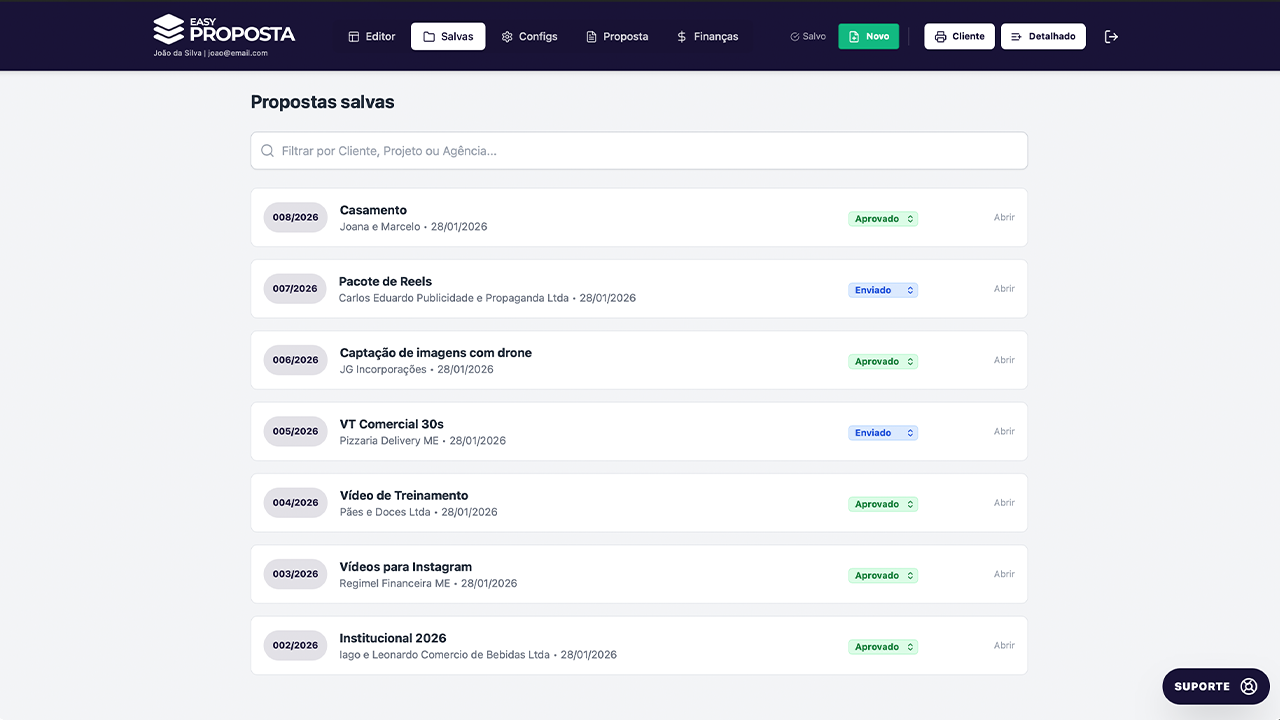The height and width of the screenshot is (720, 1280).
Task: Change Enviado status of Pacote de Reels
Action: (883, 290)
